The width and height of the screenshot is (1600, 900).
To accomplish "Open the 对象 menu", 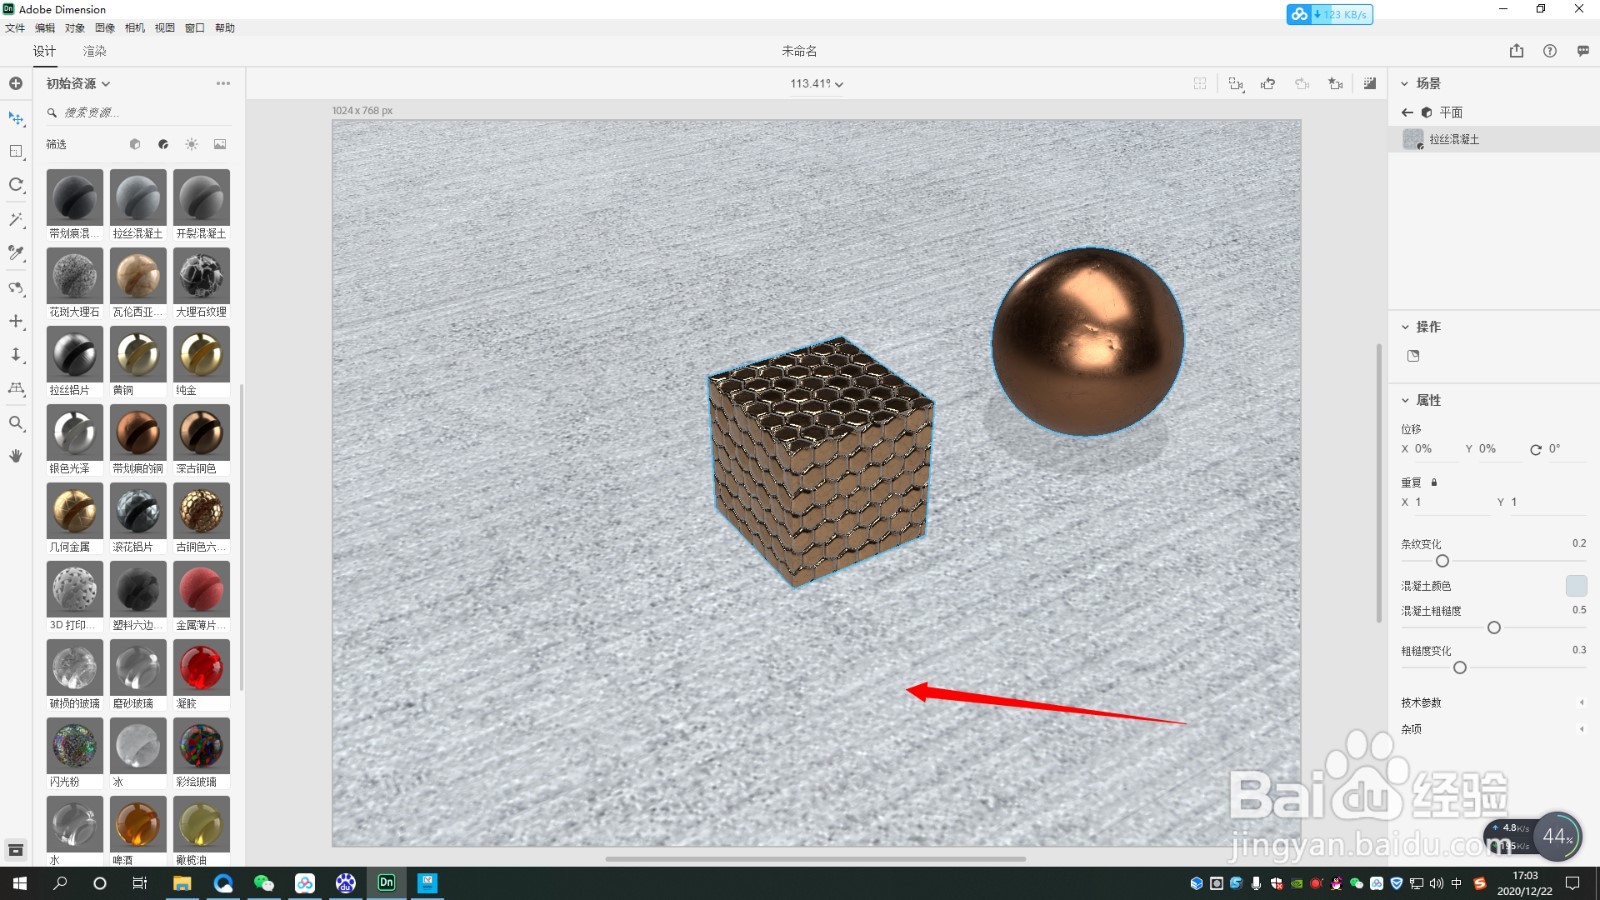I will click(75, 28).
